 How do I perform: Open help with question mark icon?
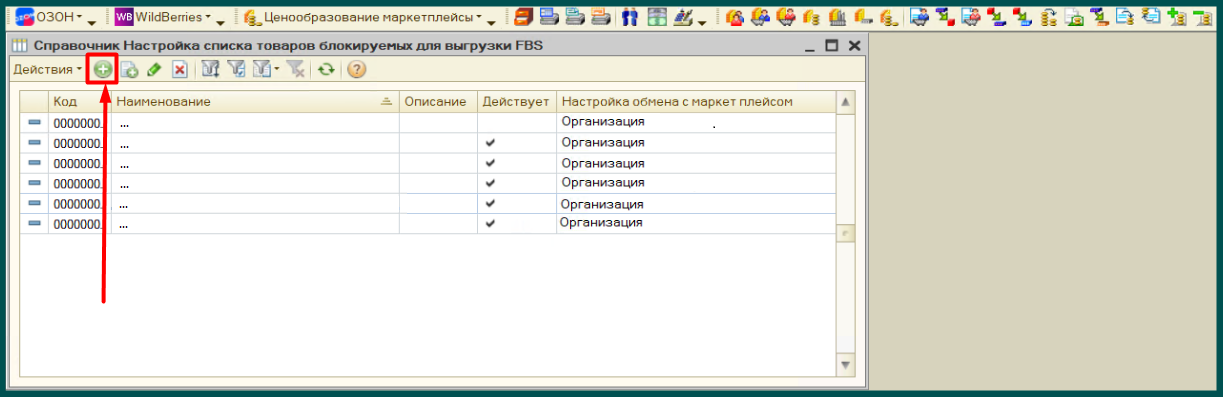tap(356, 69)
